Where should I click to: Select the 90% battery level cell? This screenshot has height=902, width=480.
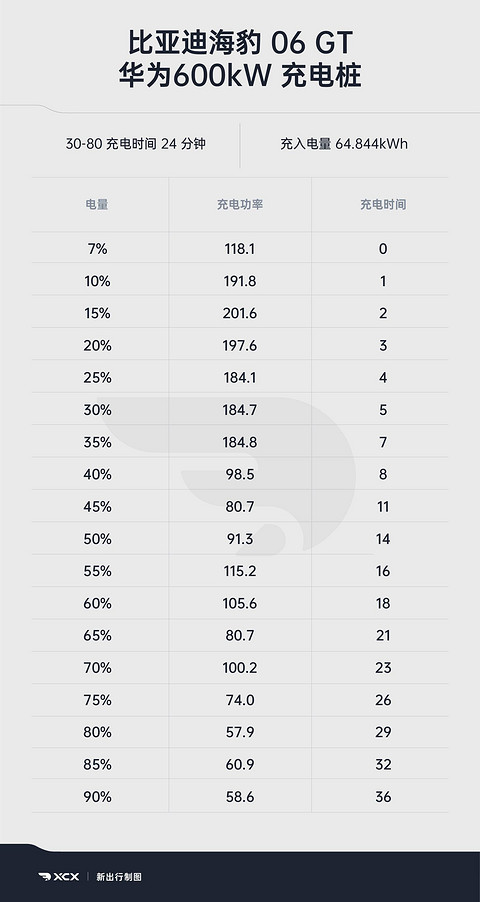coord(97,797)
